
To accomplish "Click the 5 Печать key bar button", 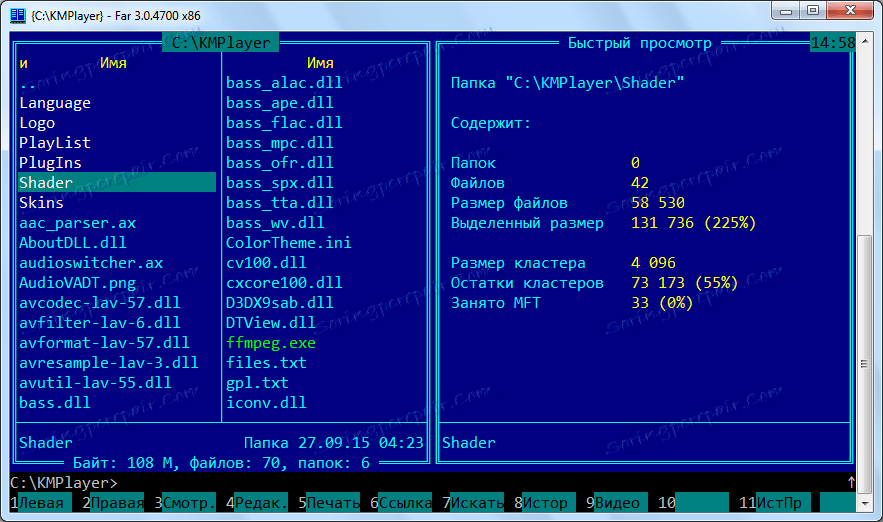I will (x=329, y=502).
